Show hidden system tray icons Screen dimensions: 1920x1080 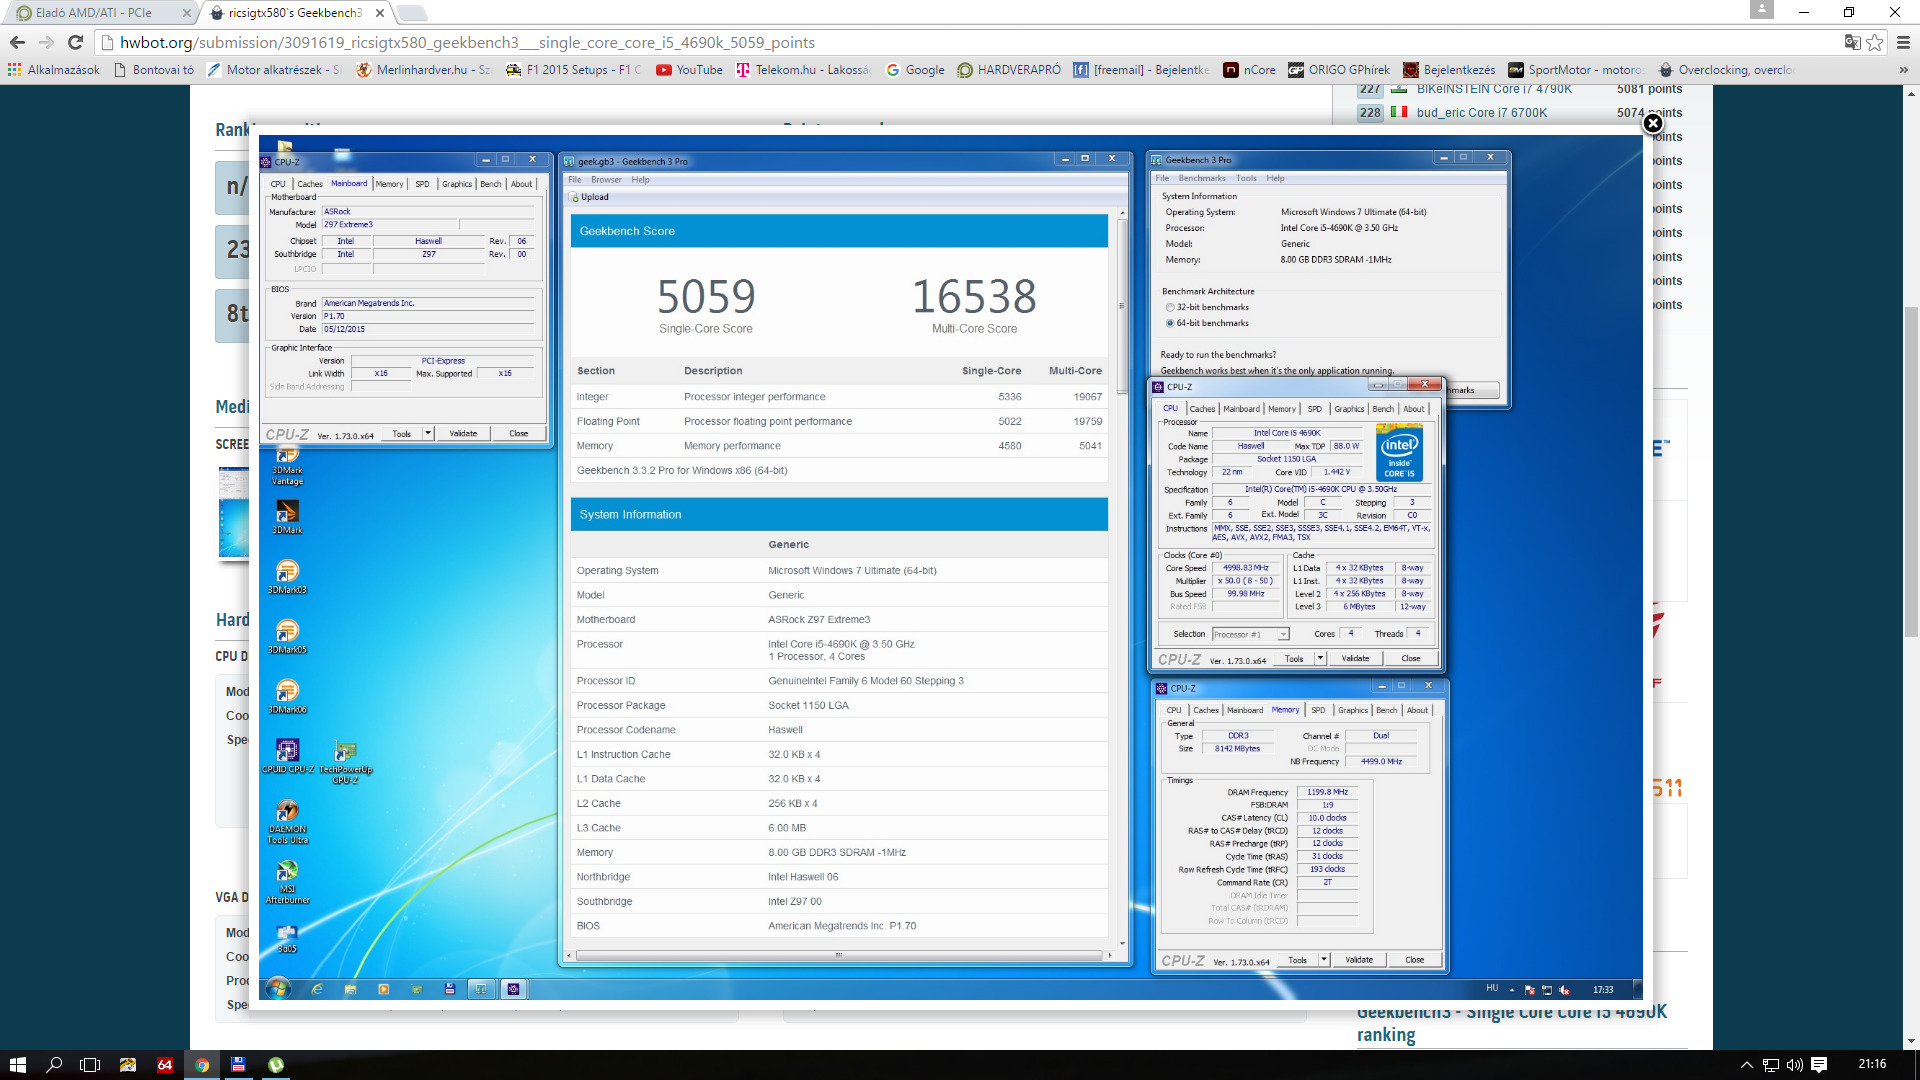(1746, 1065)
